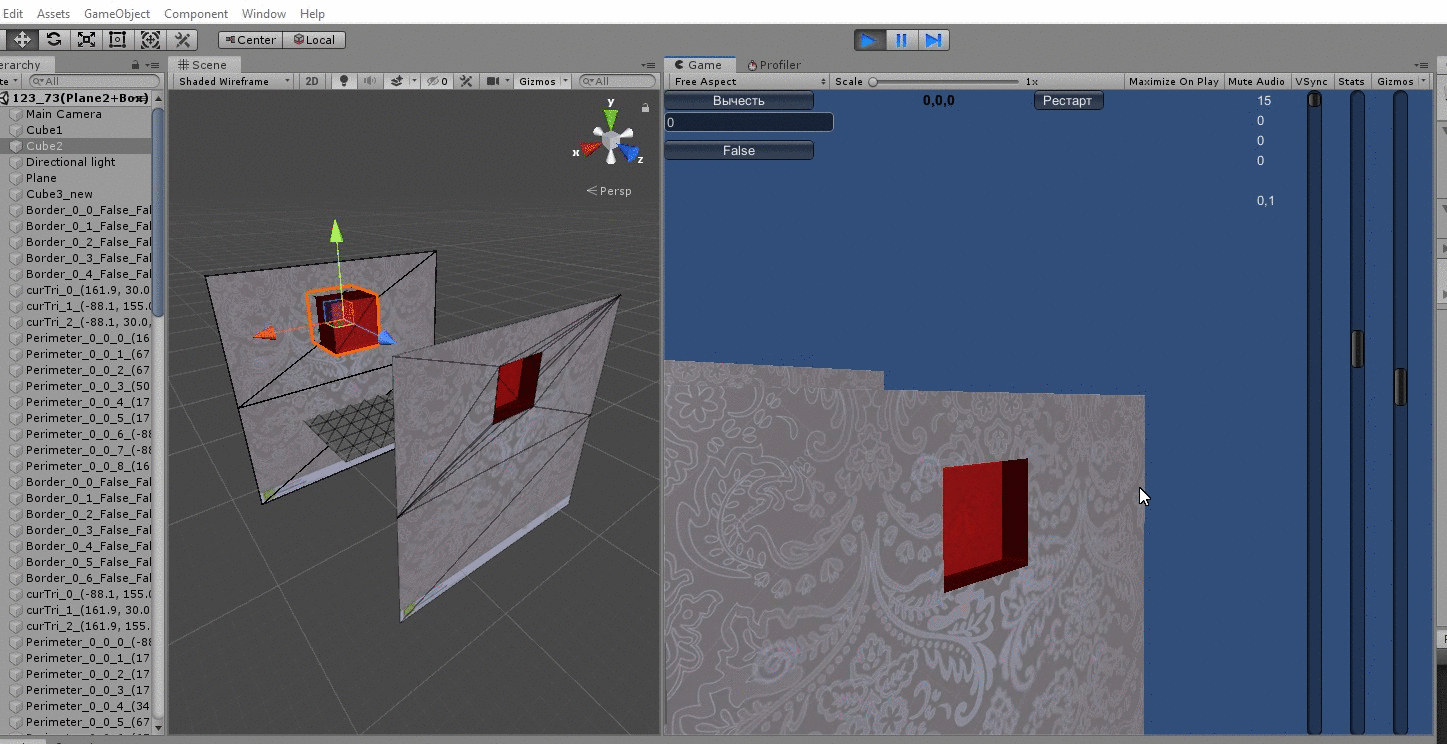Viewport: 1447px width, 744px height.
Task: Toggle scene audio speaker icon
Action: 370,82
